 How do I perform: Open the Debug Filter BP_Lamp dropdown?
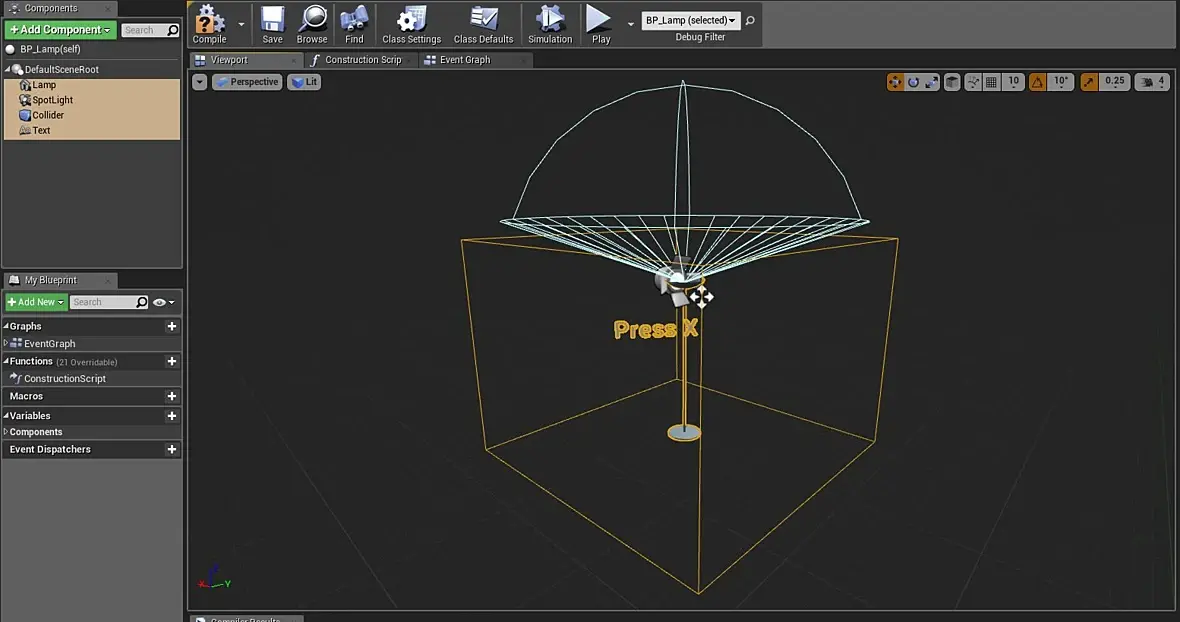tap(690, 20)
